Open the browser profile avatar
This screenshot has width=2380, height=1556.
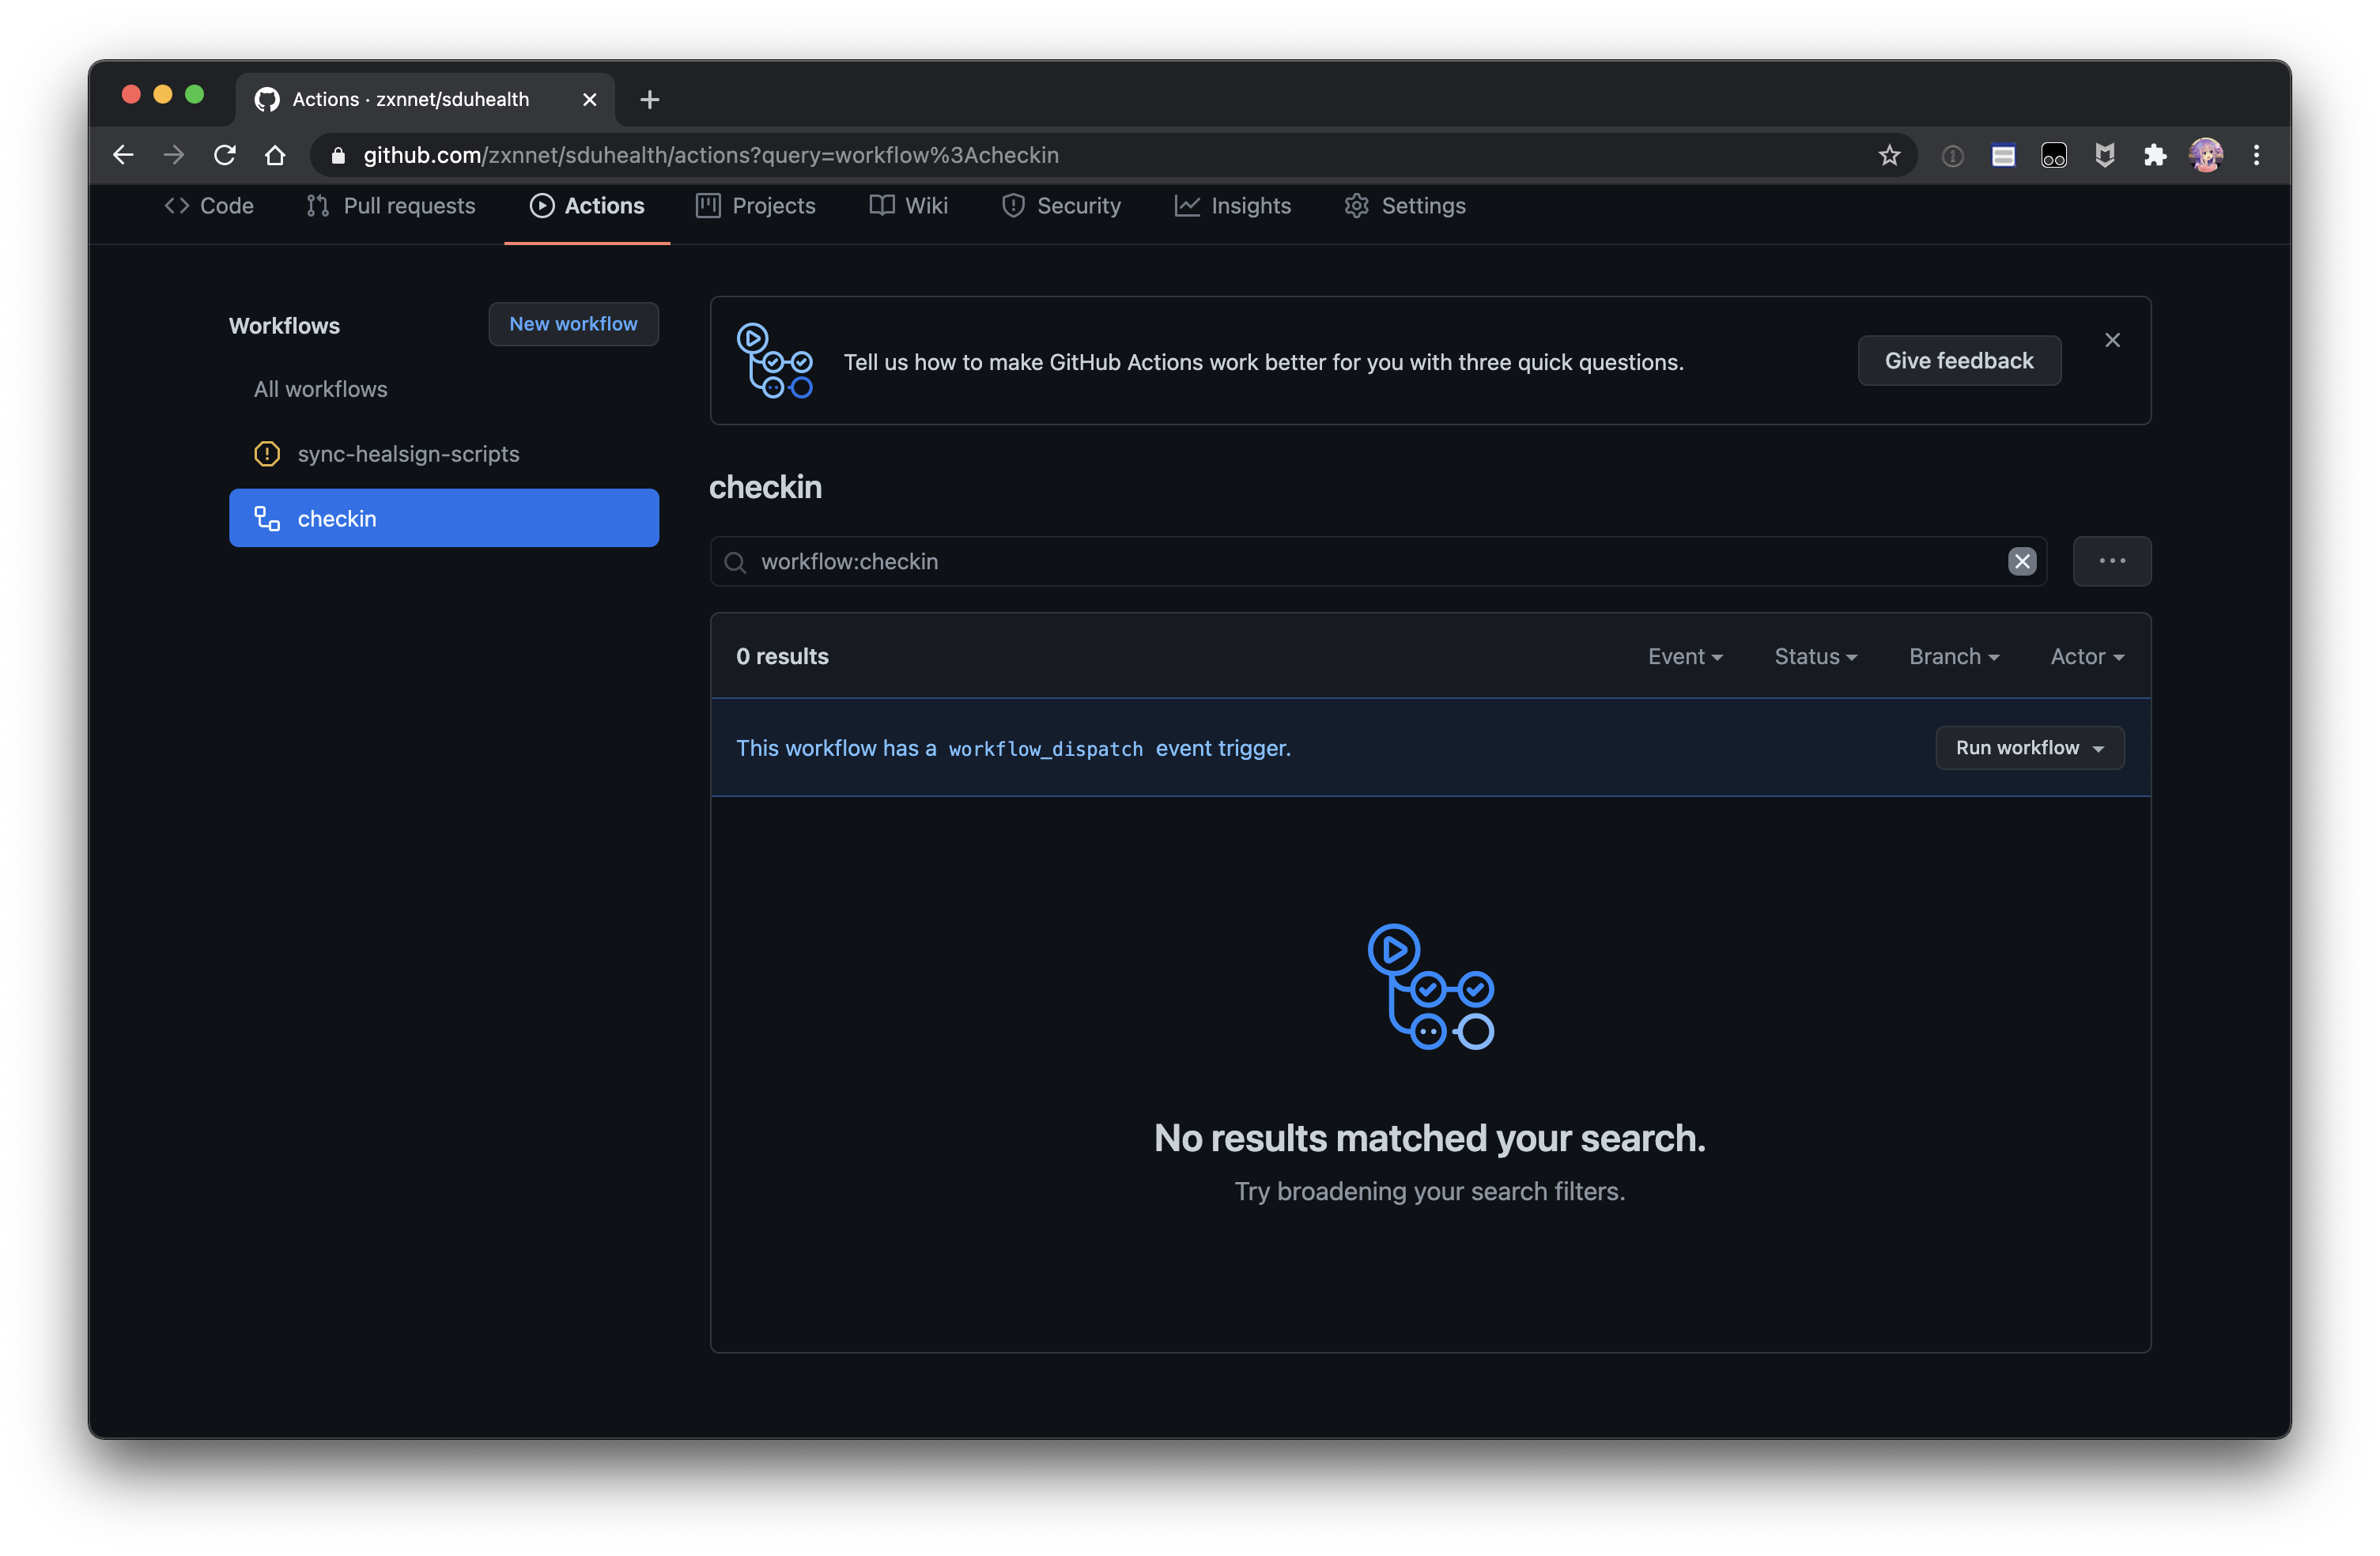(2206, 155)
